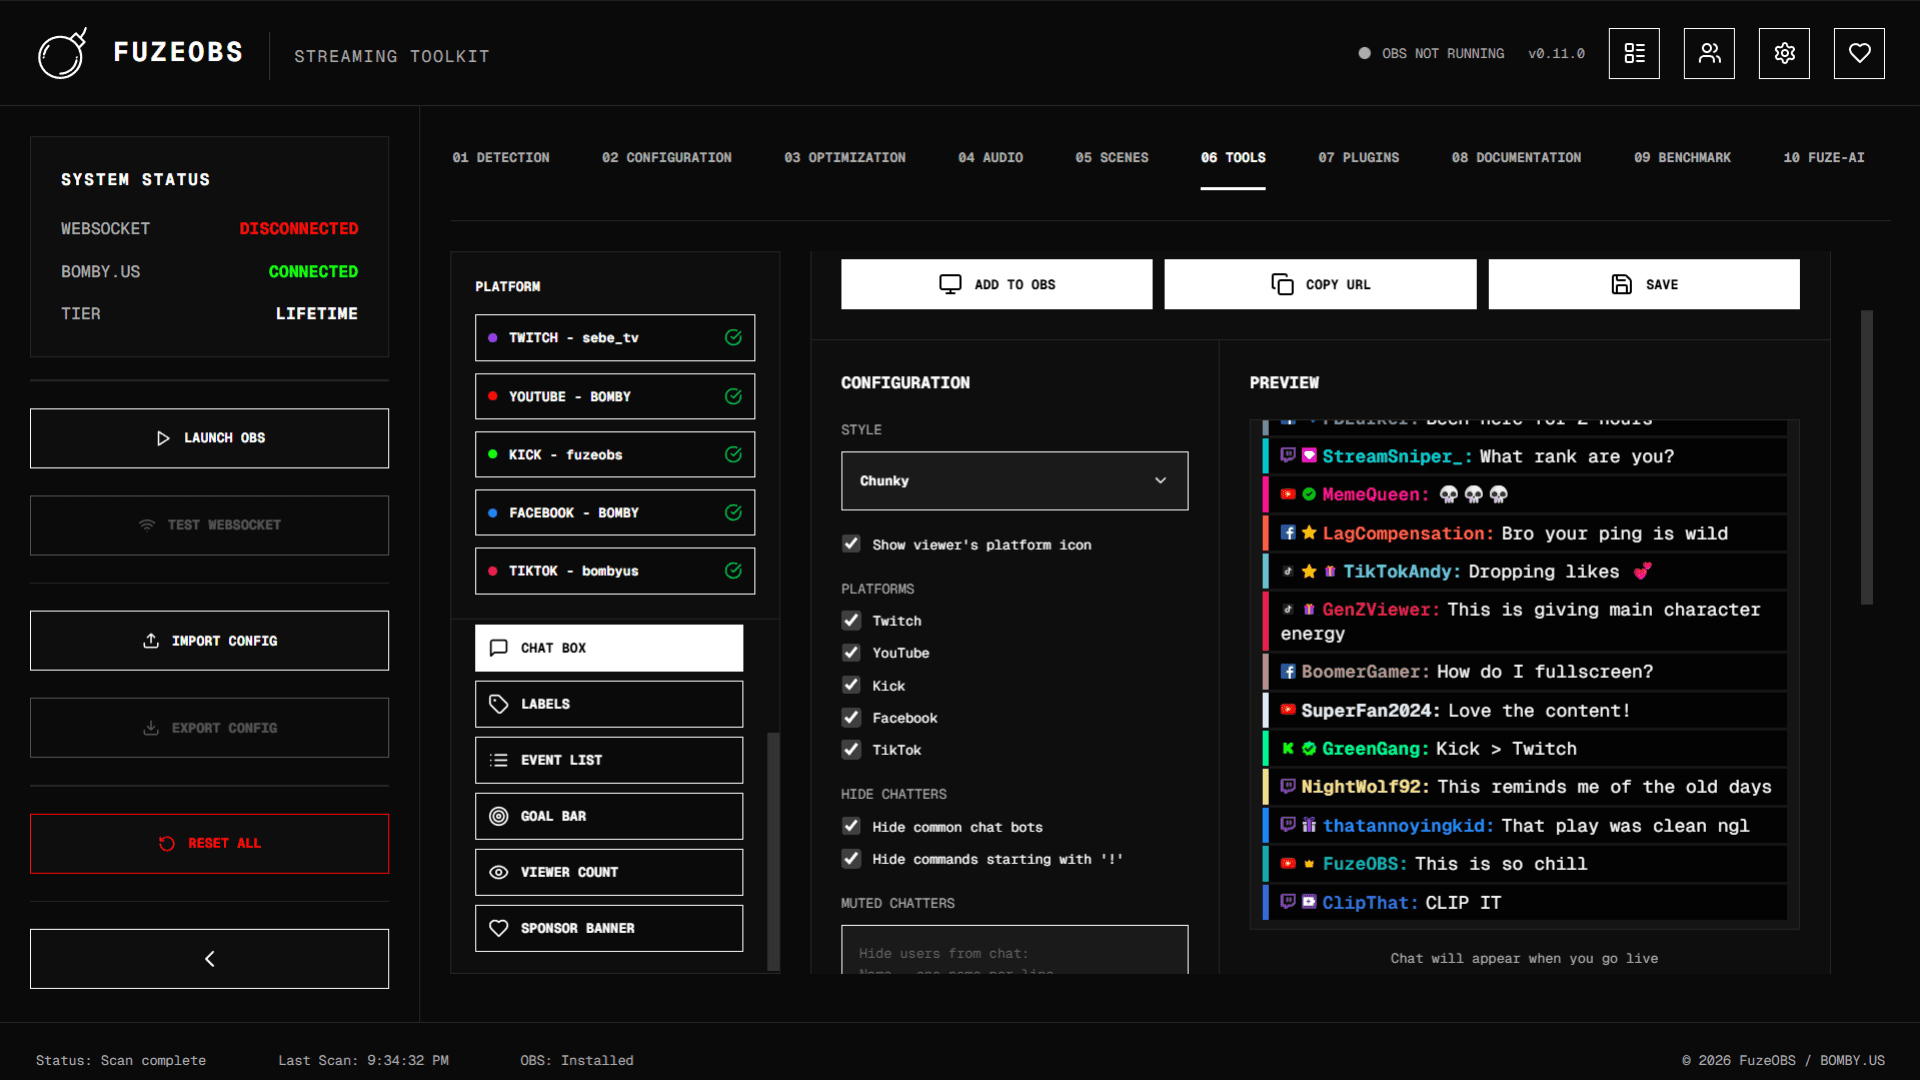
Task: Open the Style dropdown showing Chunky
Action: (1014, 481)
